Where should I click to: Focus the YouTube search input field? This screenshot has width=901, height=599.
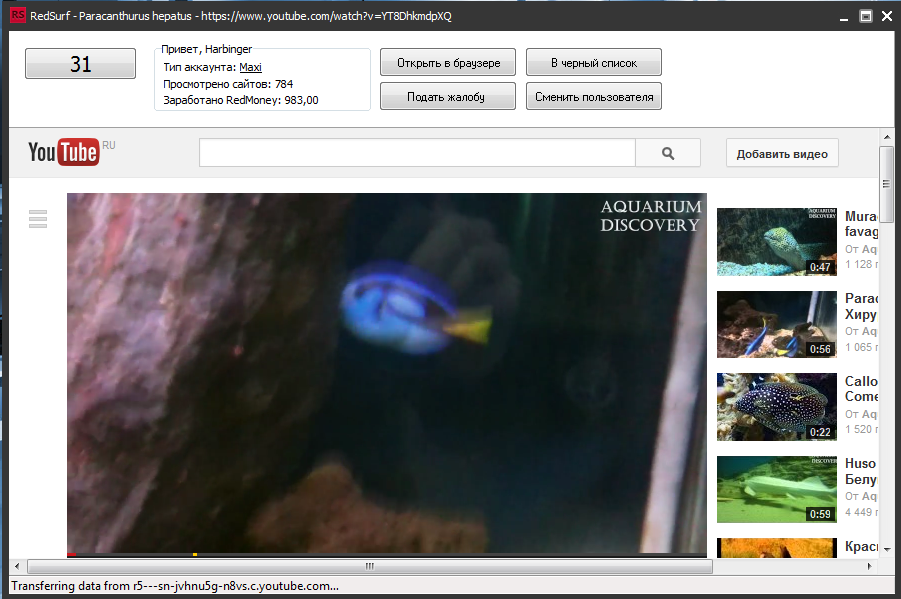coord(417,153)
